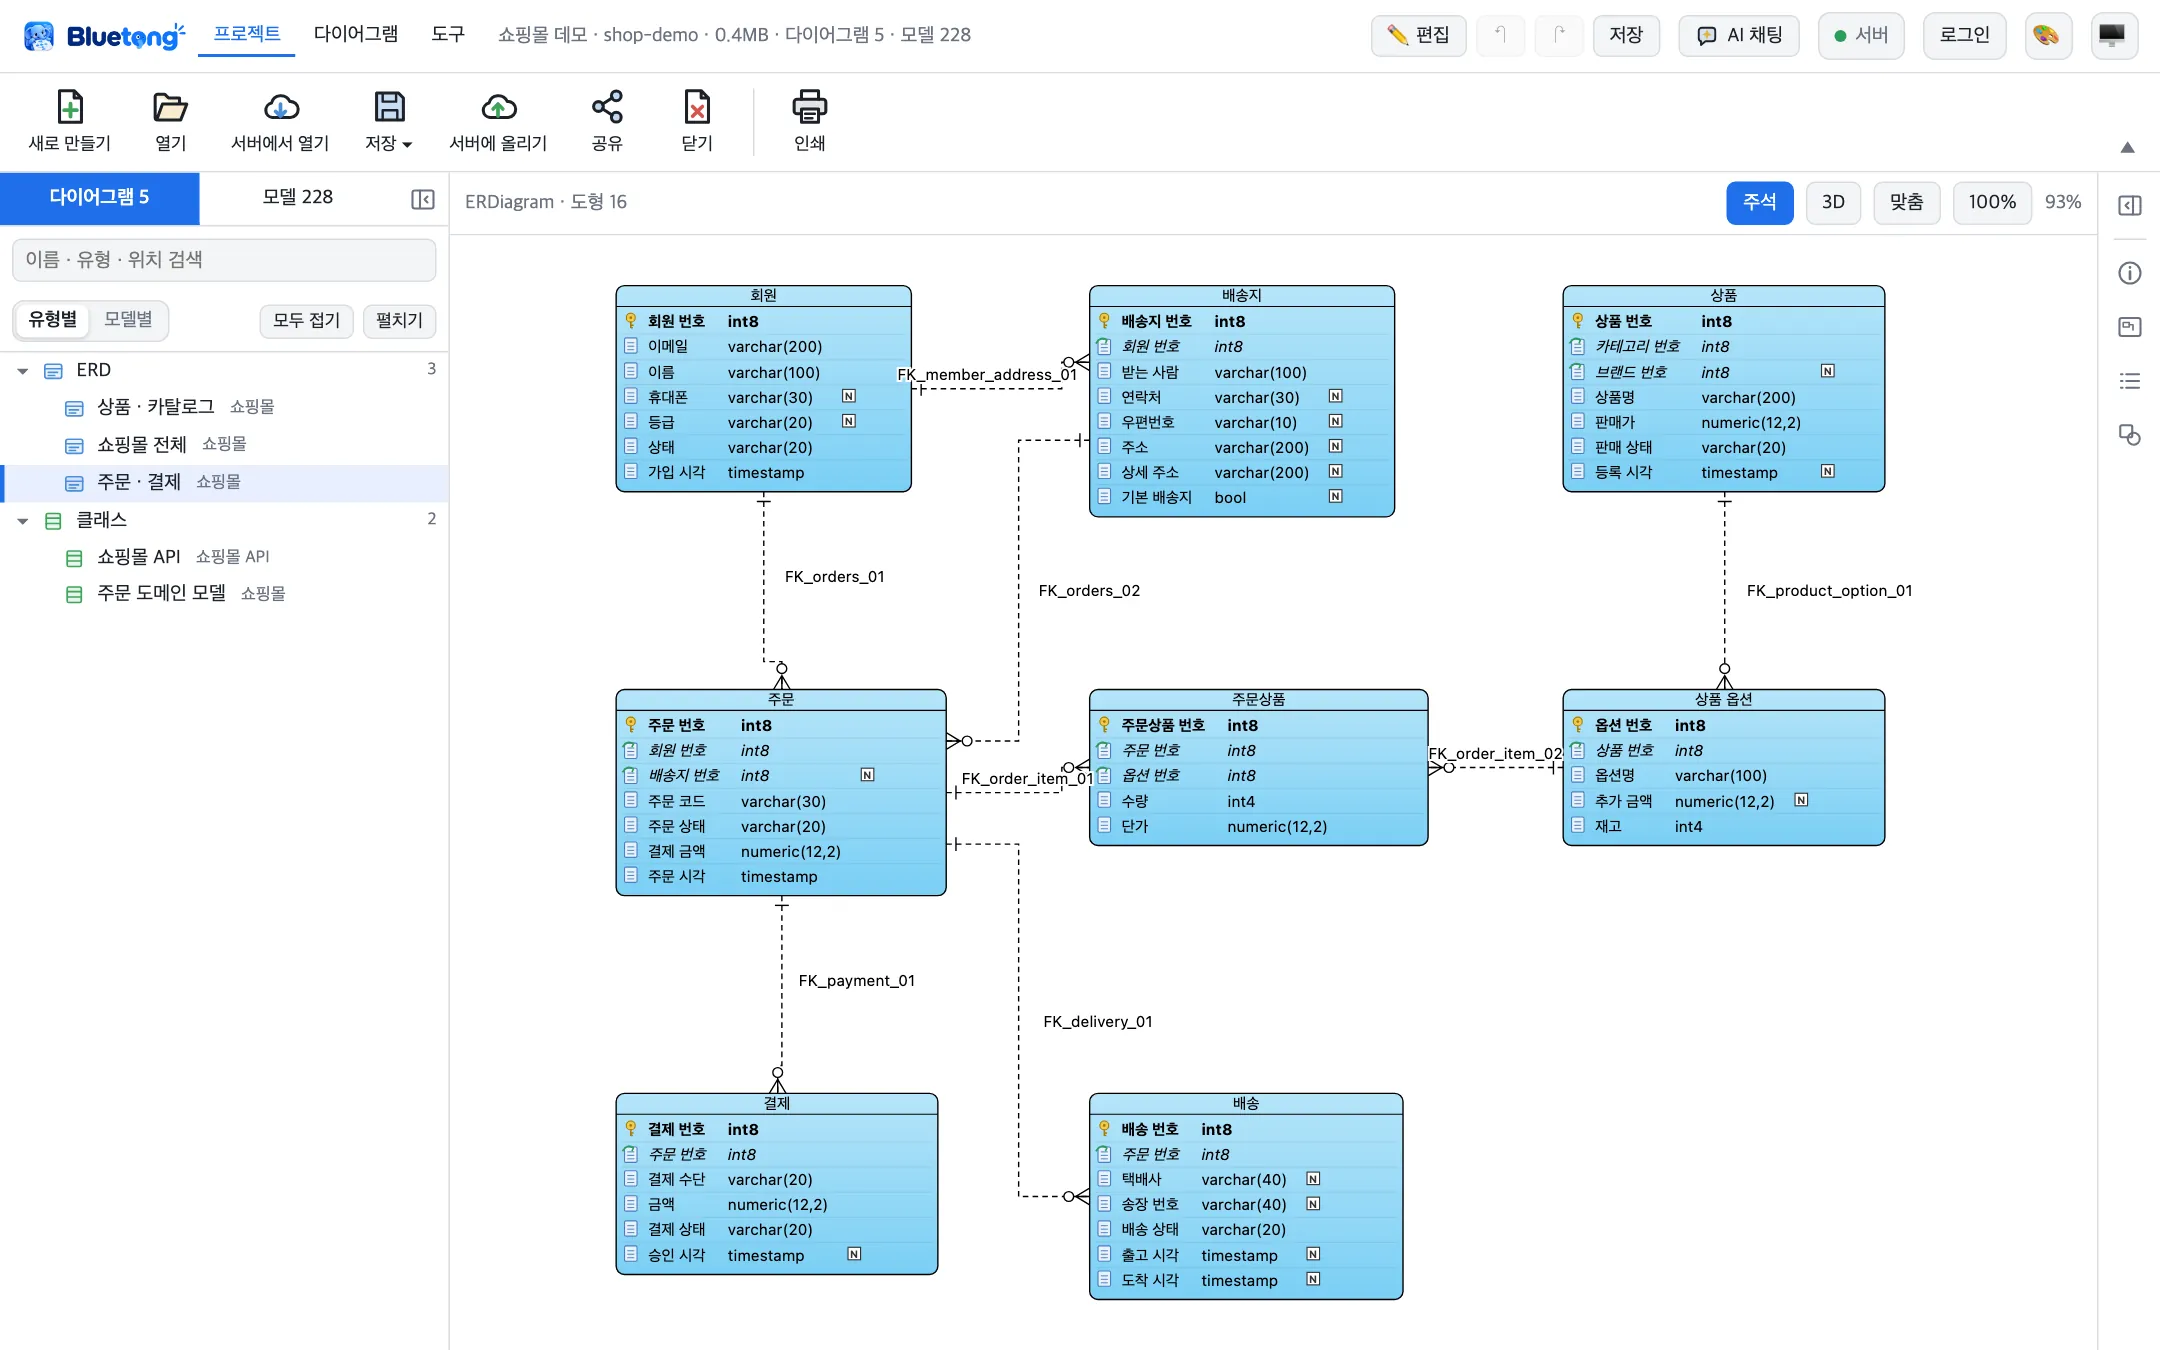Click the 저장 button in the top bar
Viewport: 2160px width, 1350px height.
pos(1626,35)
